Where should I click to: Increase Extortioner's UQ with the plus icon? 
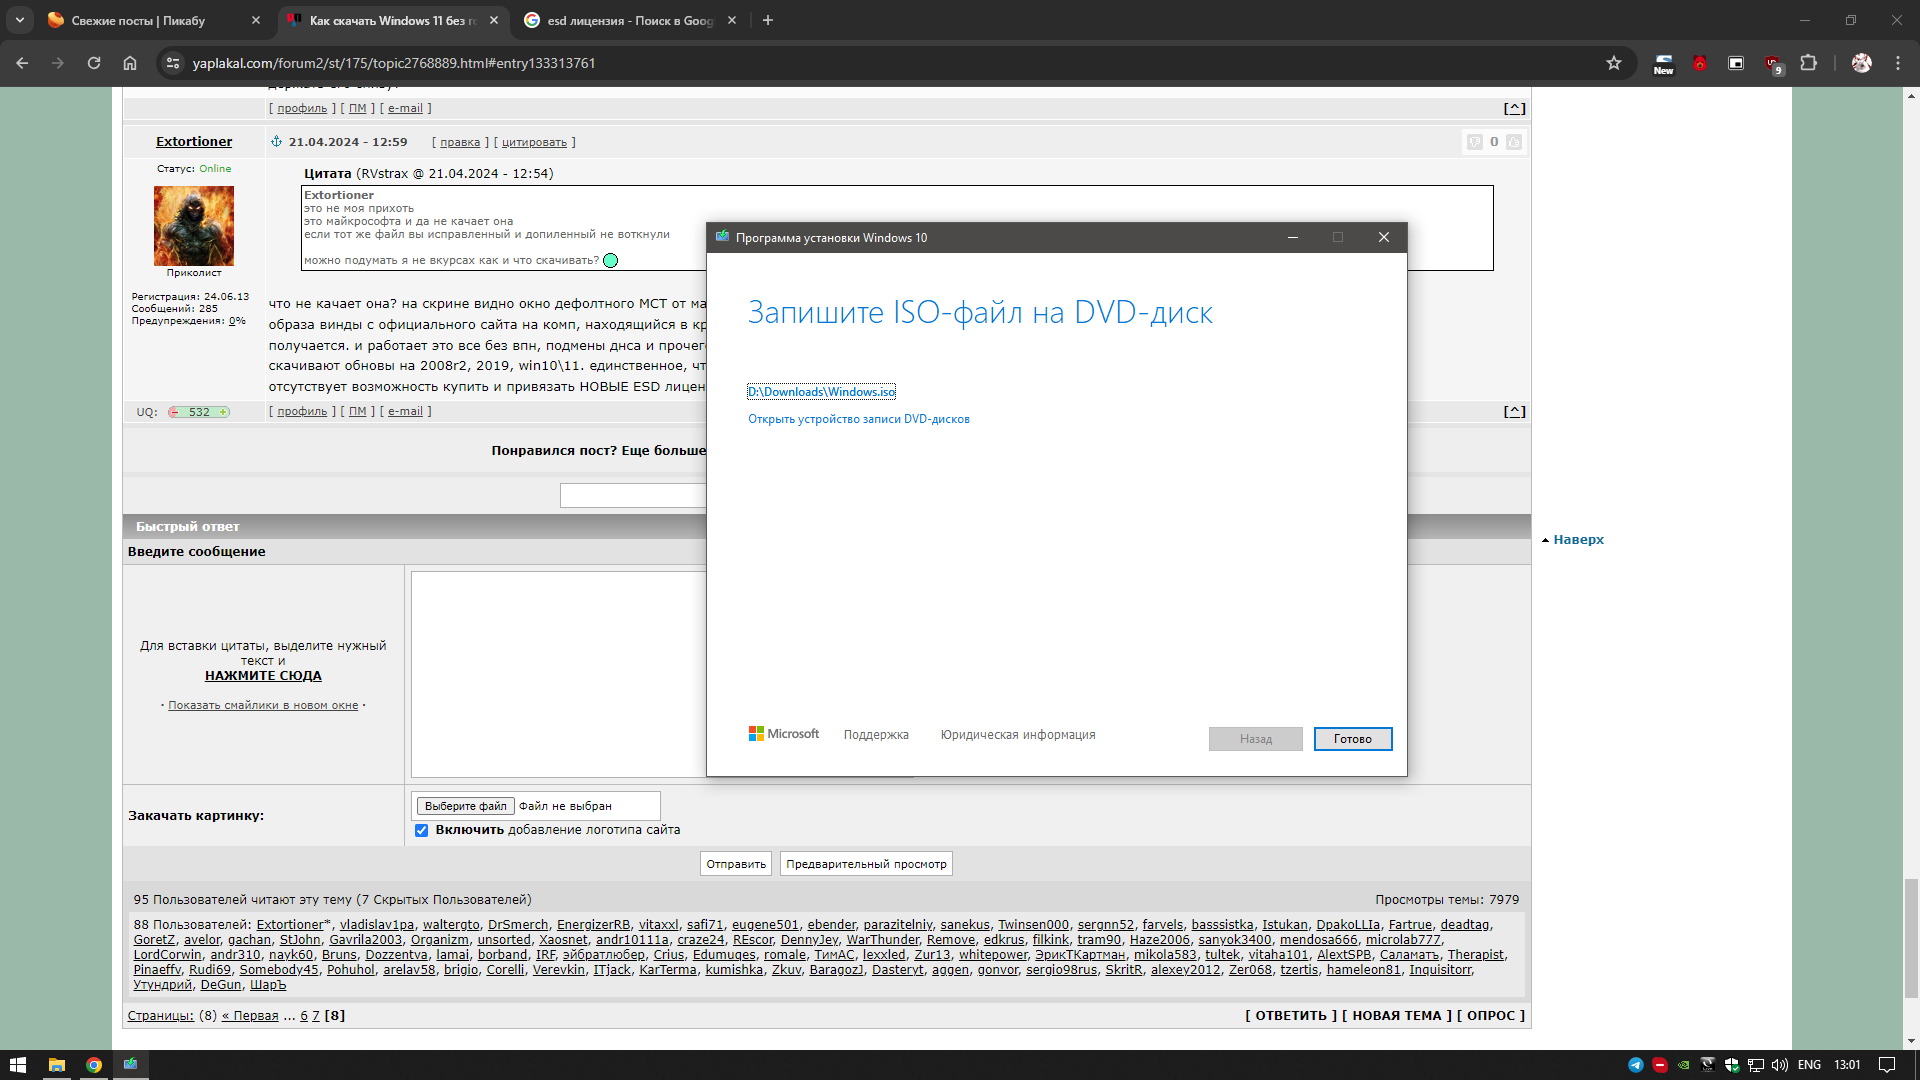(224, 412)
